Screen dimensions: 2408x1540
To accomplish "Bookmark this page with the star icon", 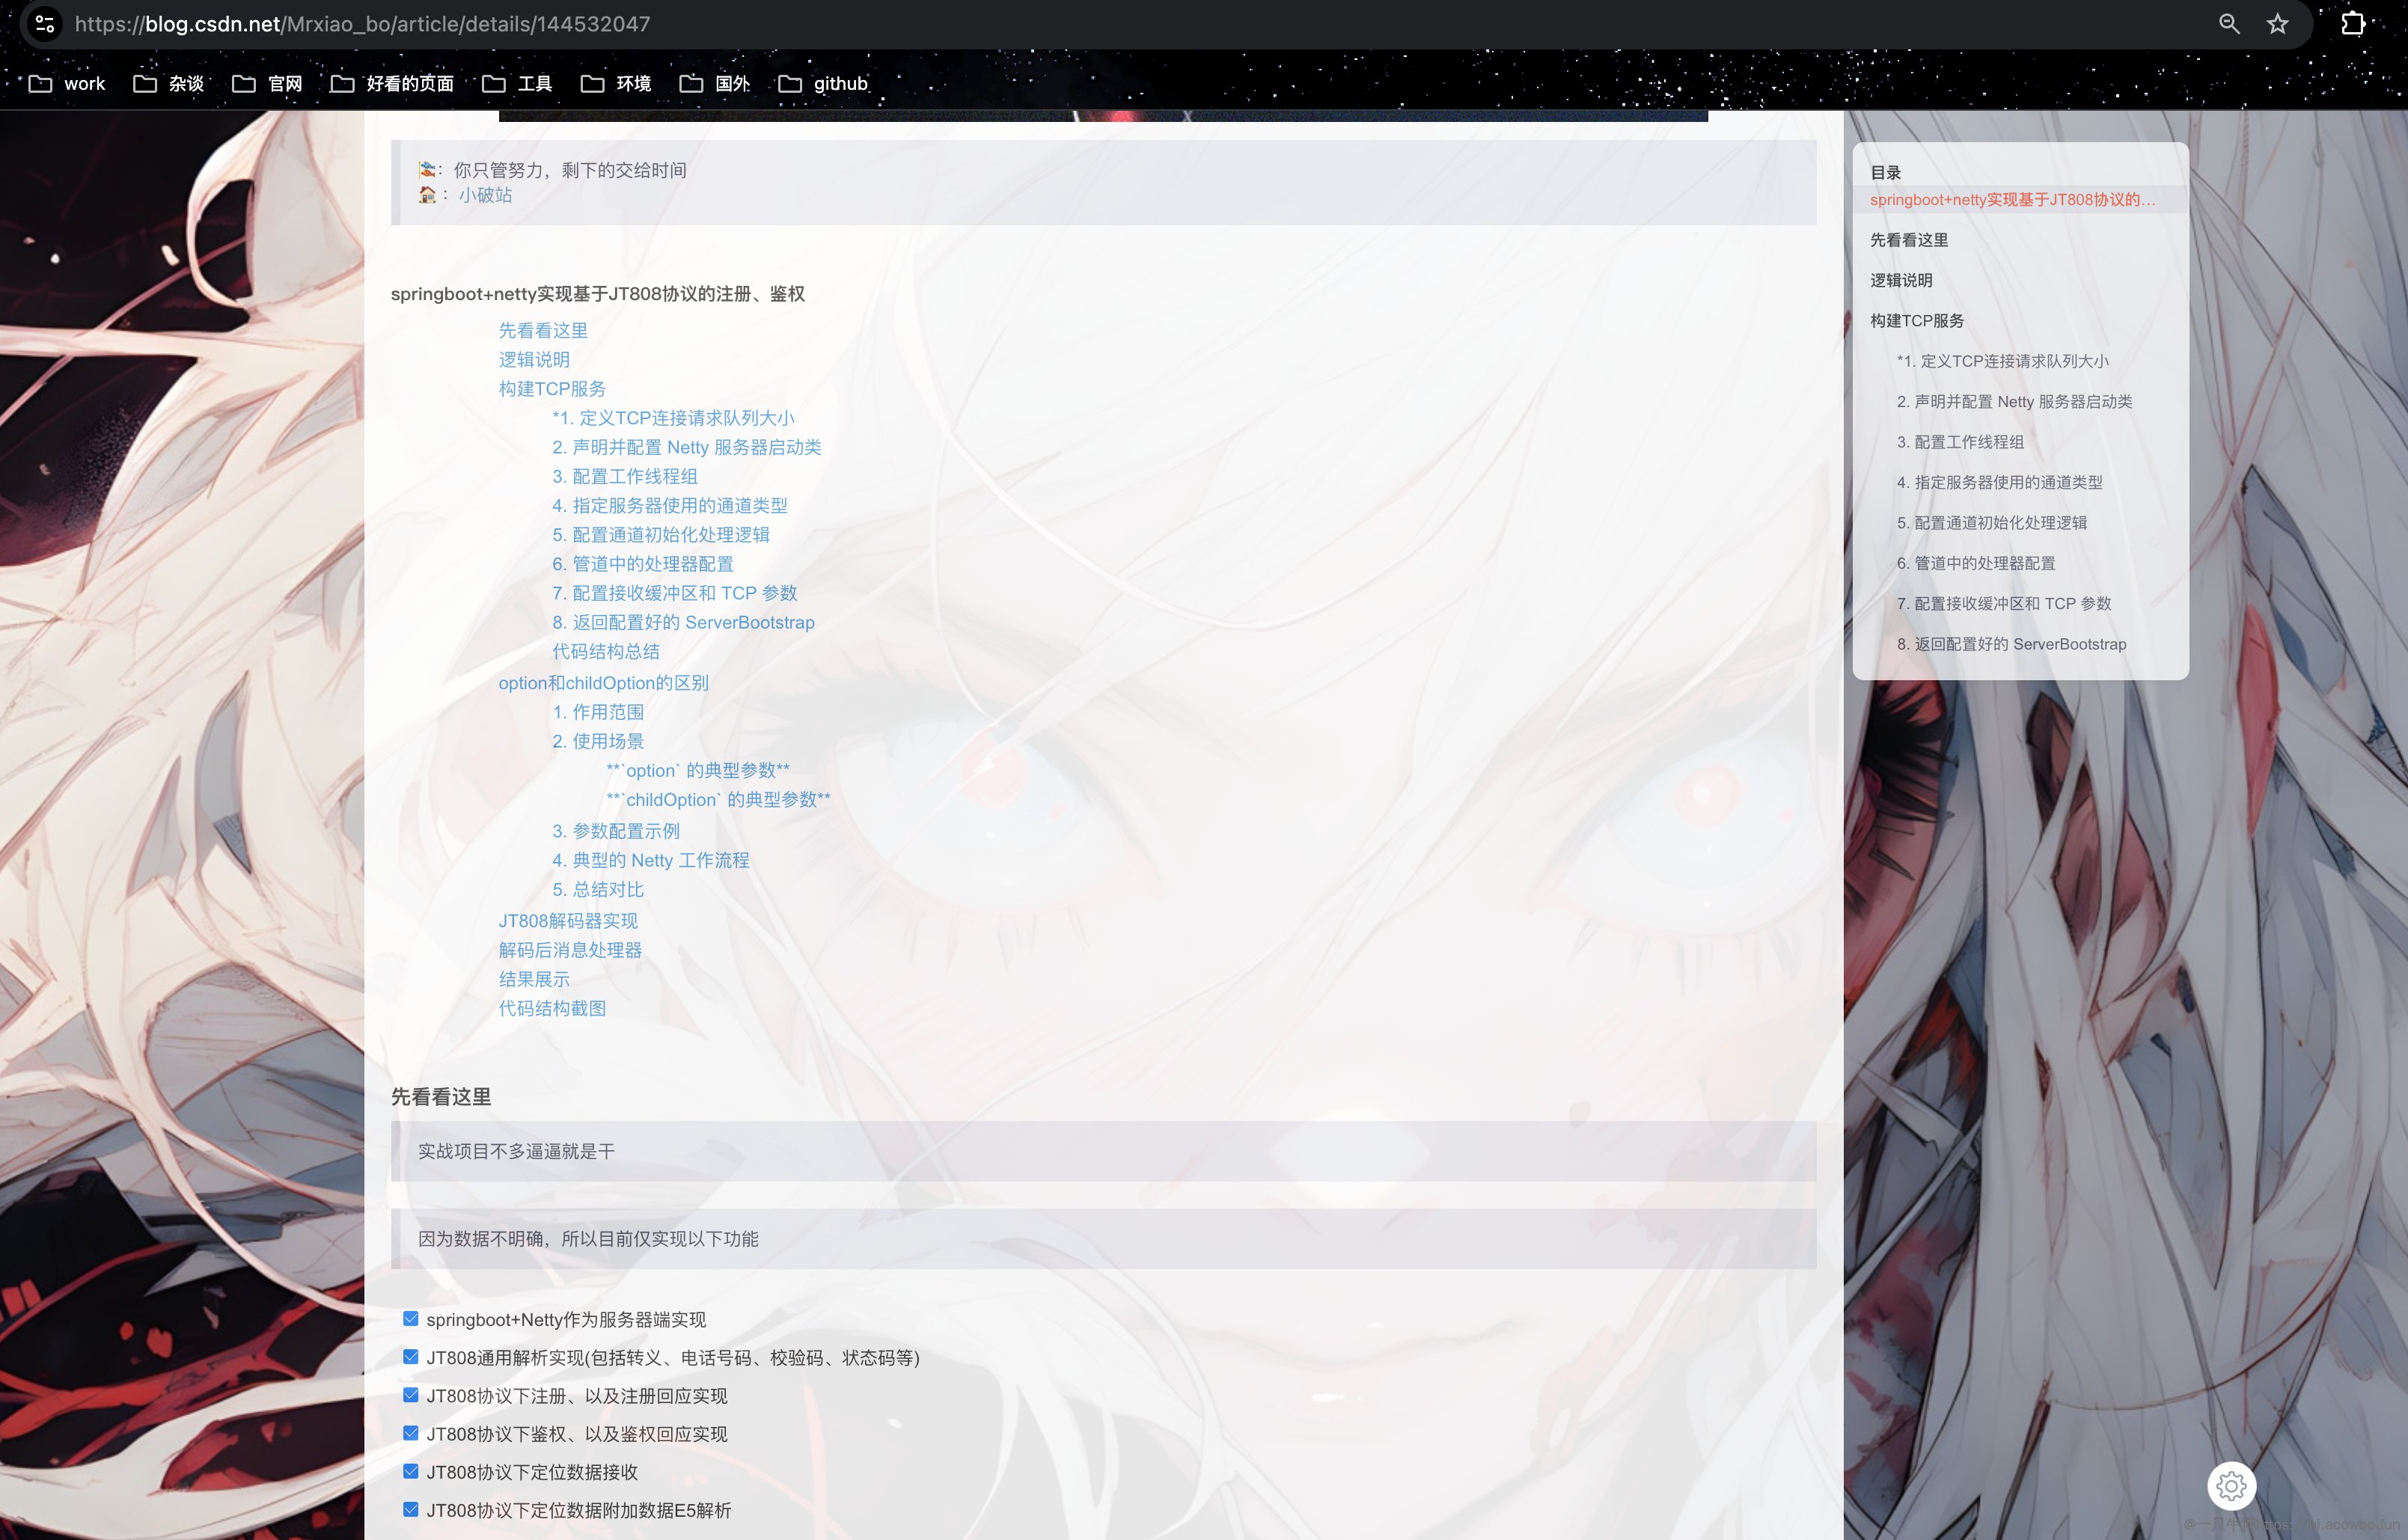I will point(2277,23).
